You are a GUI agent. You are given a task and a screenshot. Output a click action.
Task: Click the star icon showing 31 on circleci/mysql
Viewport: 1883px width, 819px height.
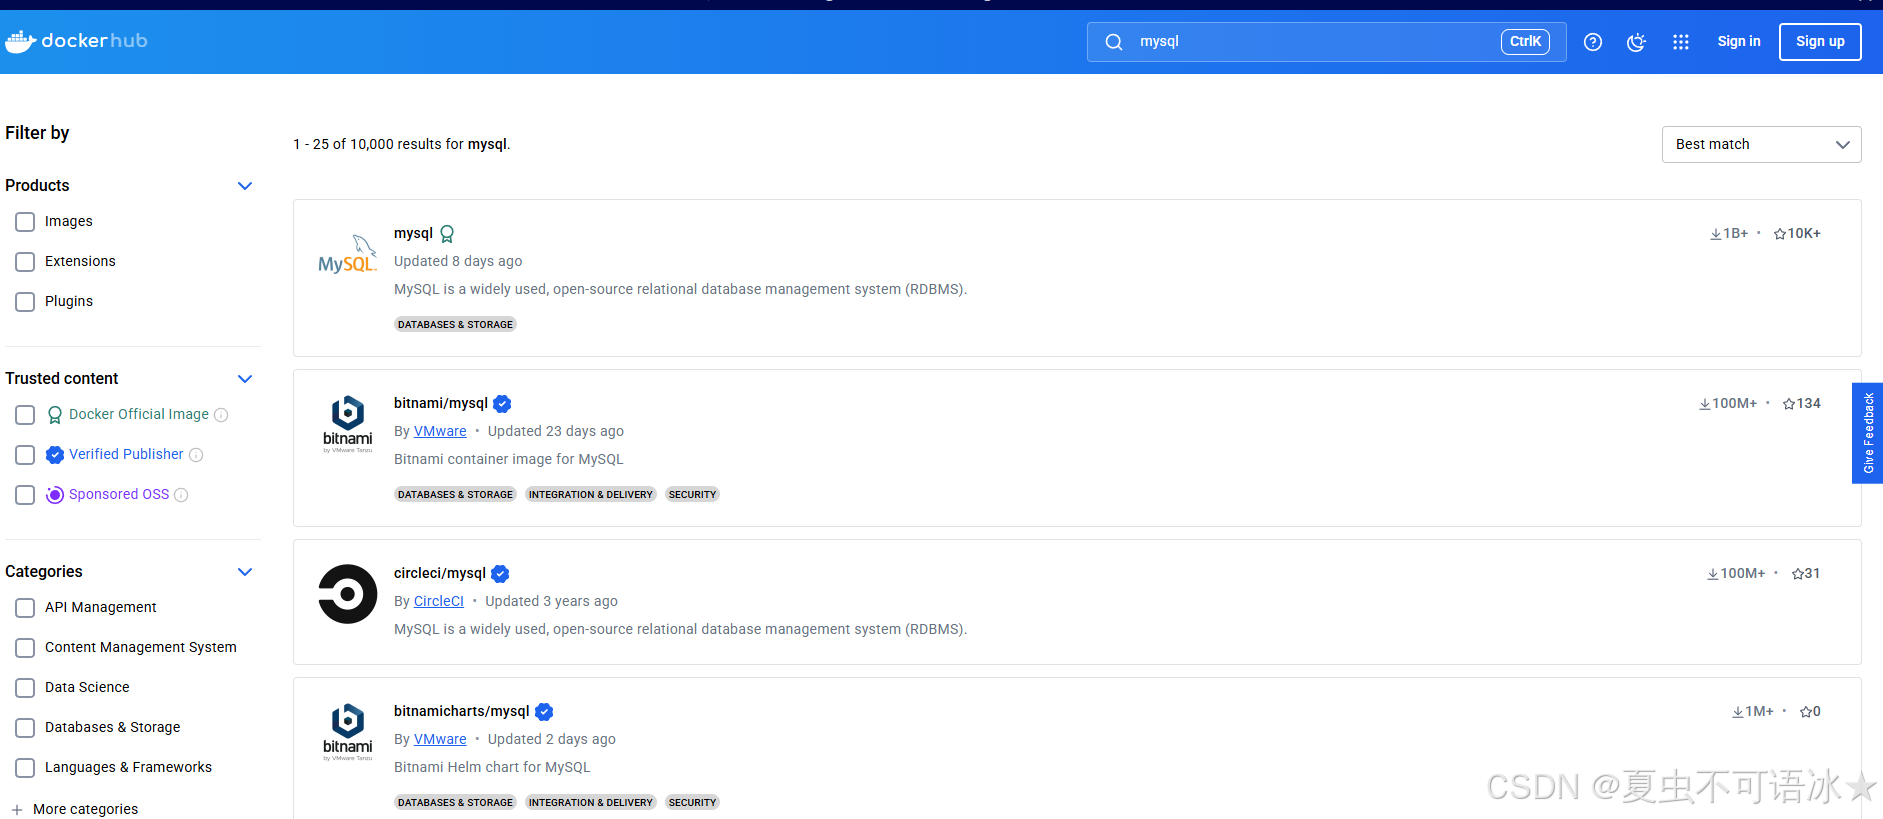tap(1798, 574)
